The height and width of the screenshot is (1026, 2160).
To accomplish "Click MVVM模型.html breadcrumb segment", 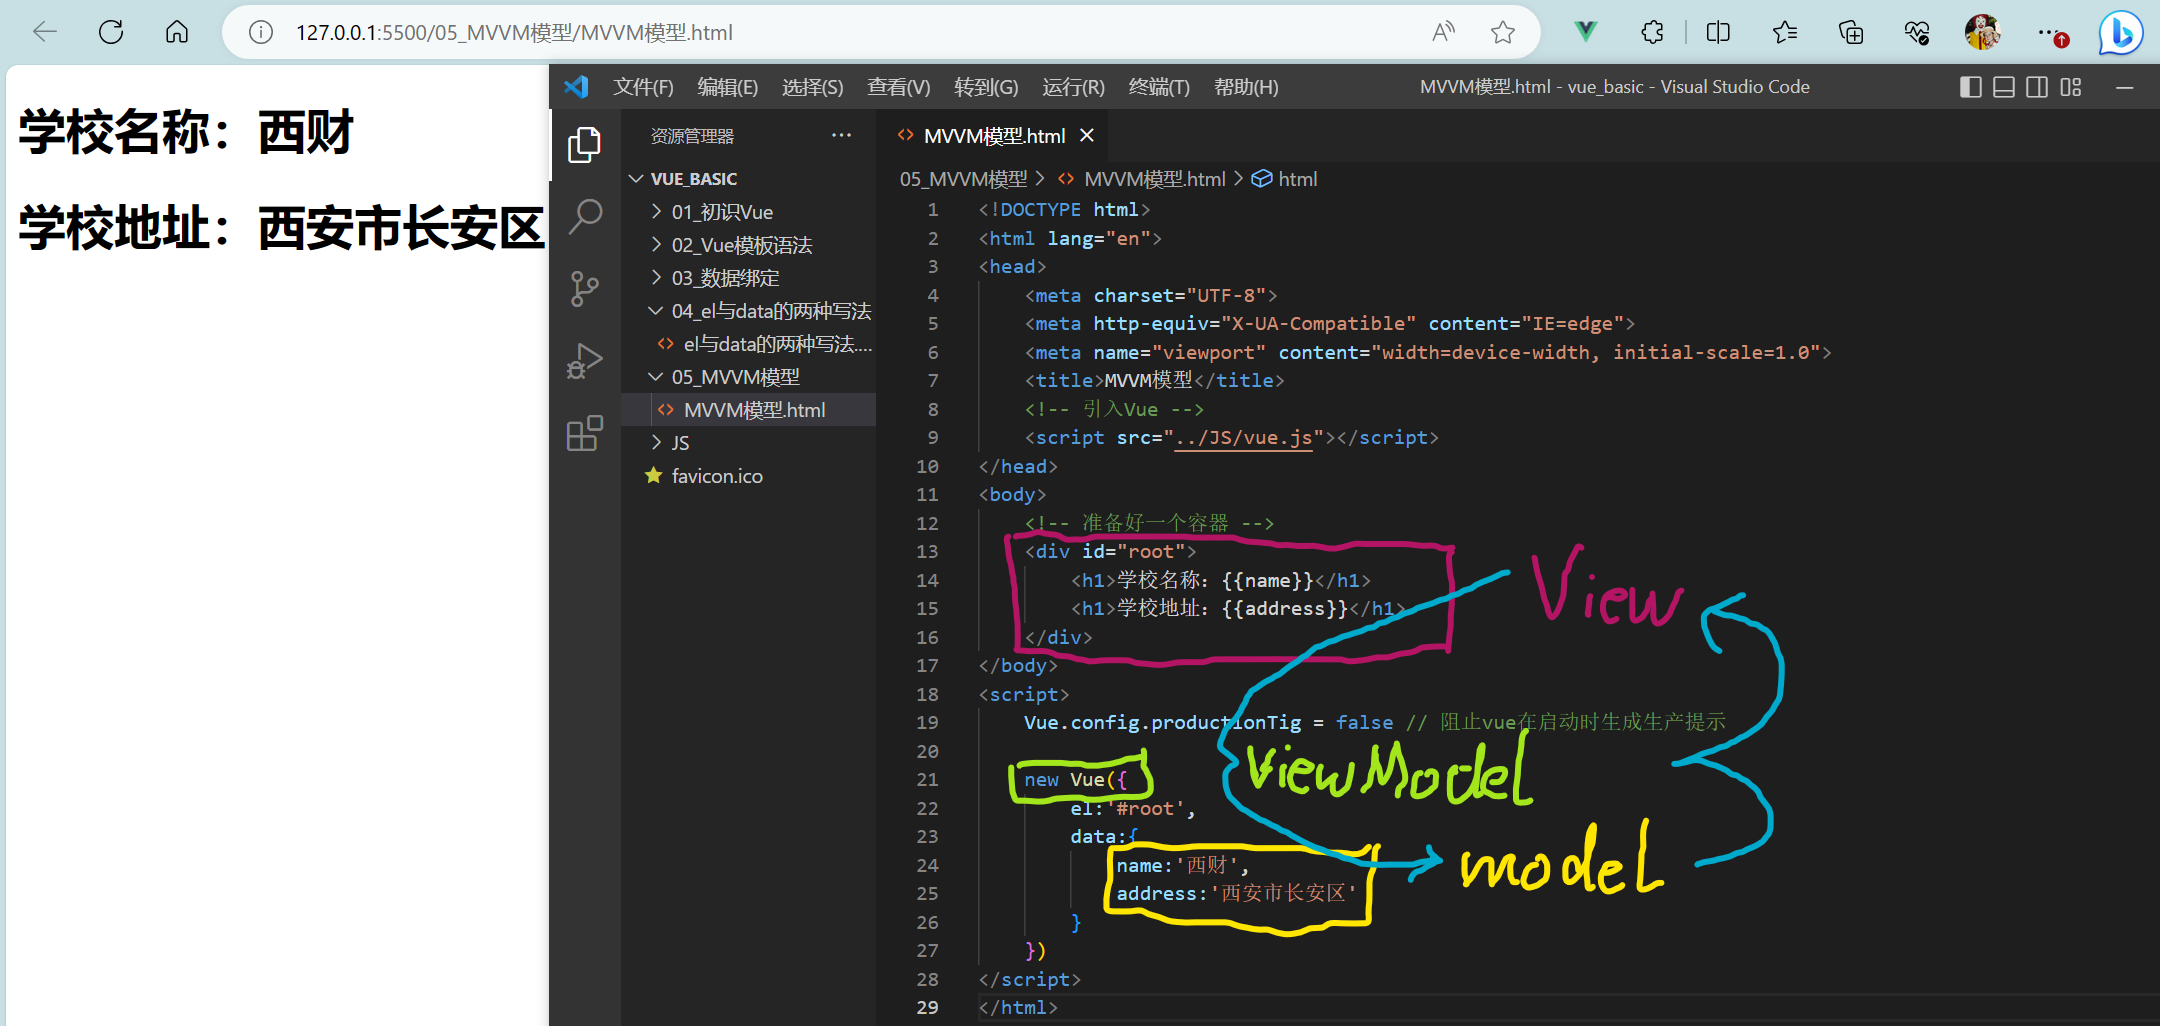I will (x=1154, y=179).
